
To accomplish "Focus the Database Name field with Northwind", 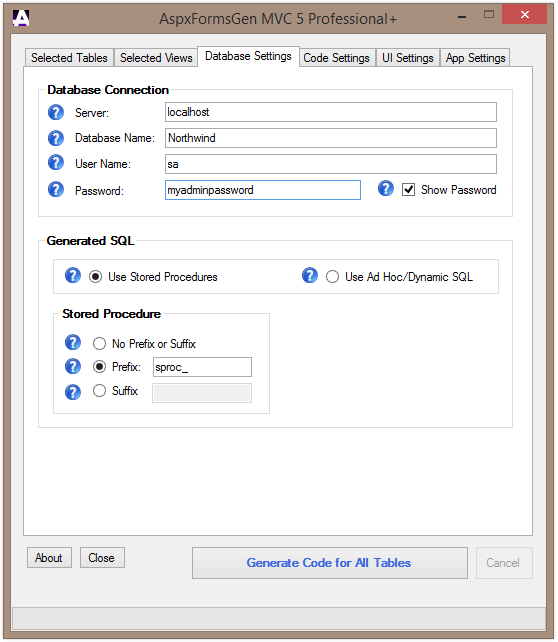I will click(x=331, y=138).
